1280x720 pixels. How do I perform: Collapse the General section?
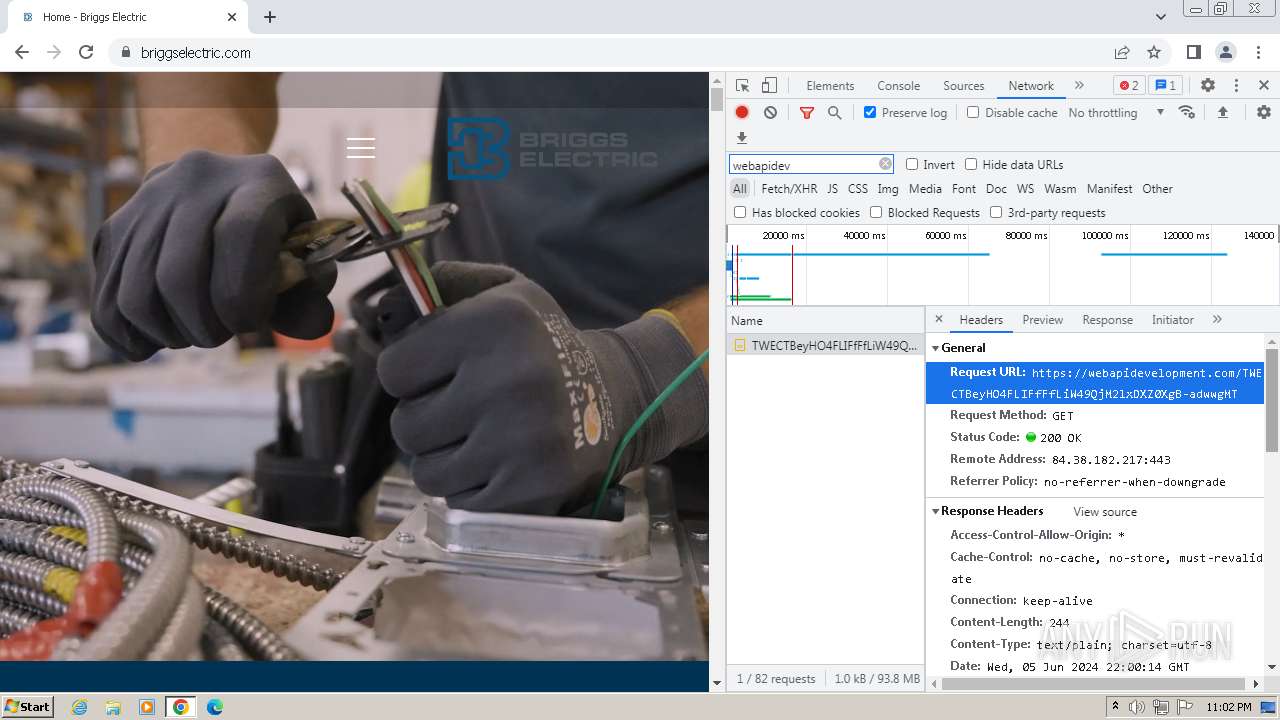pyautogui.click(x=936, y=348)
